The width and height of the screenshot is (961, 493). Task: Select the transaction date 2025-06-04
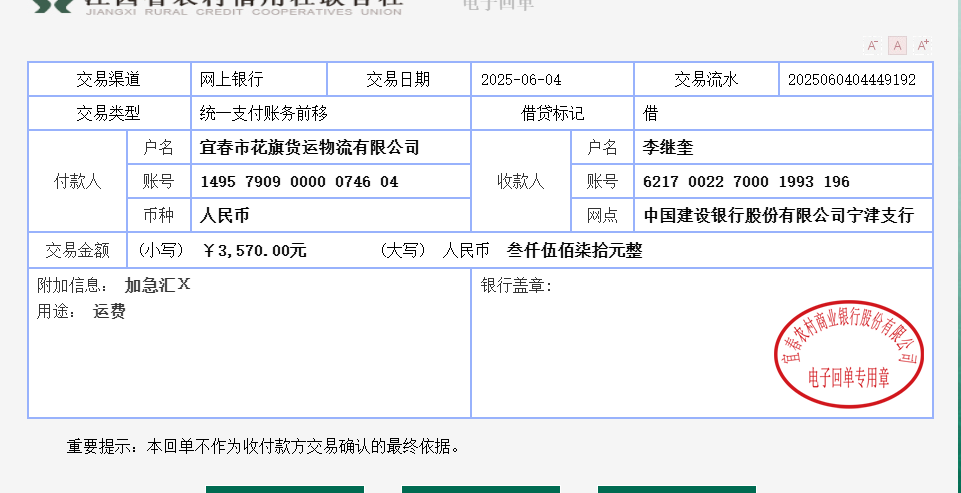point(521,80)
